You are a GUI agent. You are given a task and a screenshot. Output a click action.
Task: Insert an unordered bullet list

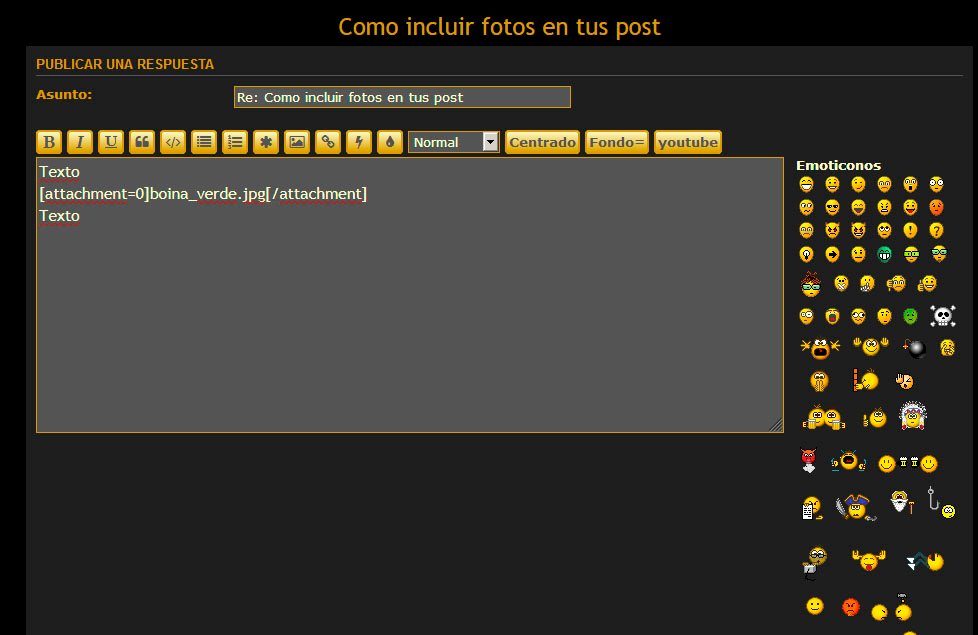204,142
